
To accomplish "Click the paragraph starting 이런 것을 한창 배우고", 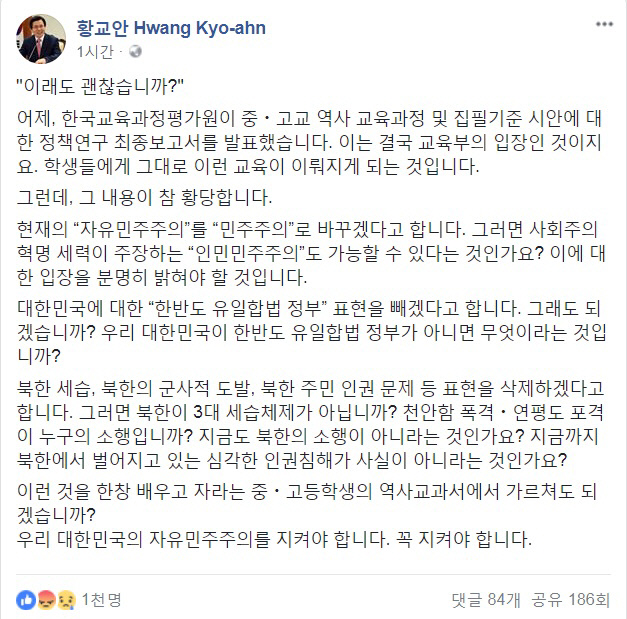I will pyautogui.click(x=306, y=503).
